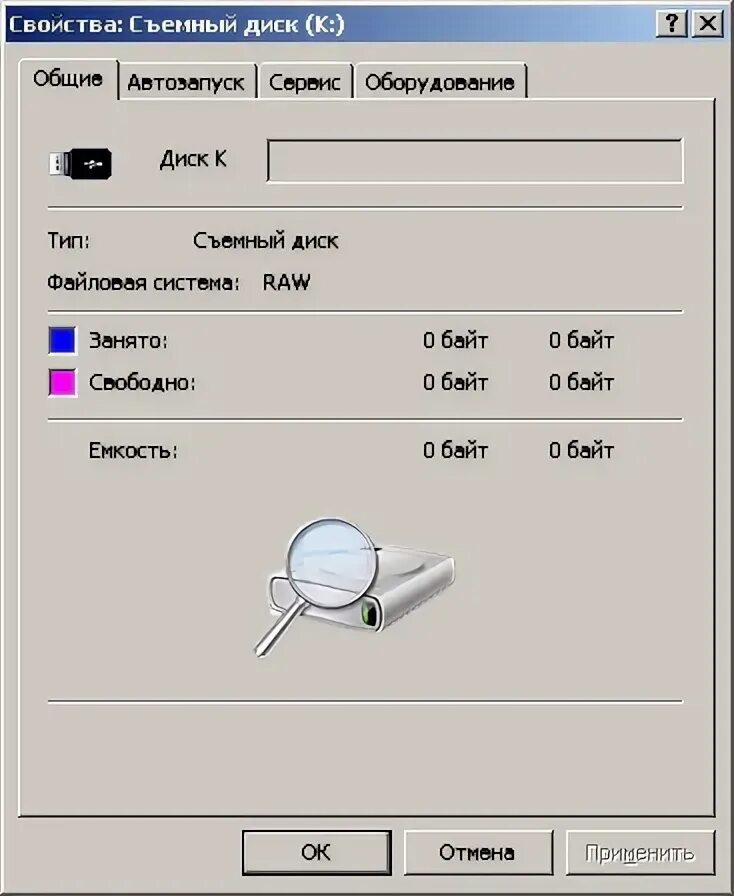
Task: Confirm with the OK button
Action: point(317,853)
